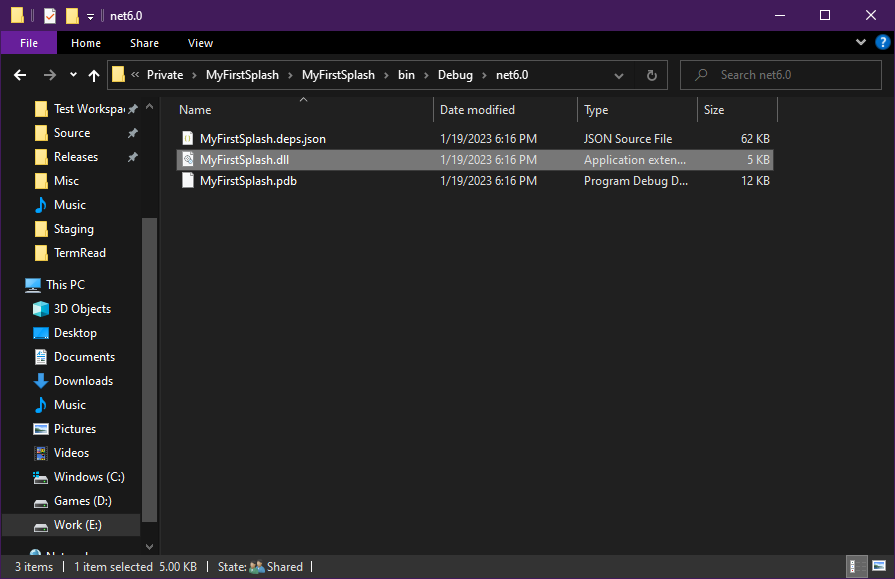Select the MyFirstSplash.deps.json file

coord(262,139)
